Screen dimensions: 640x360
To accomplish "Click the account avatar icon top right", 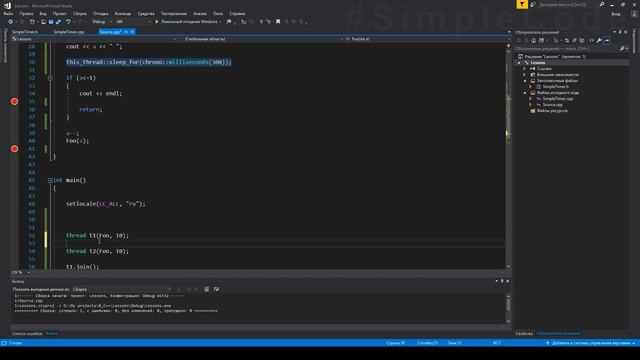I will (x=634, y=13).
